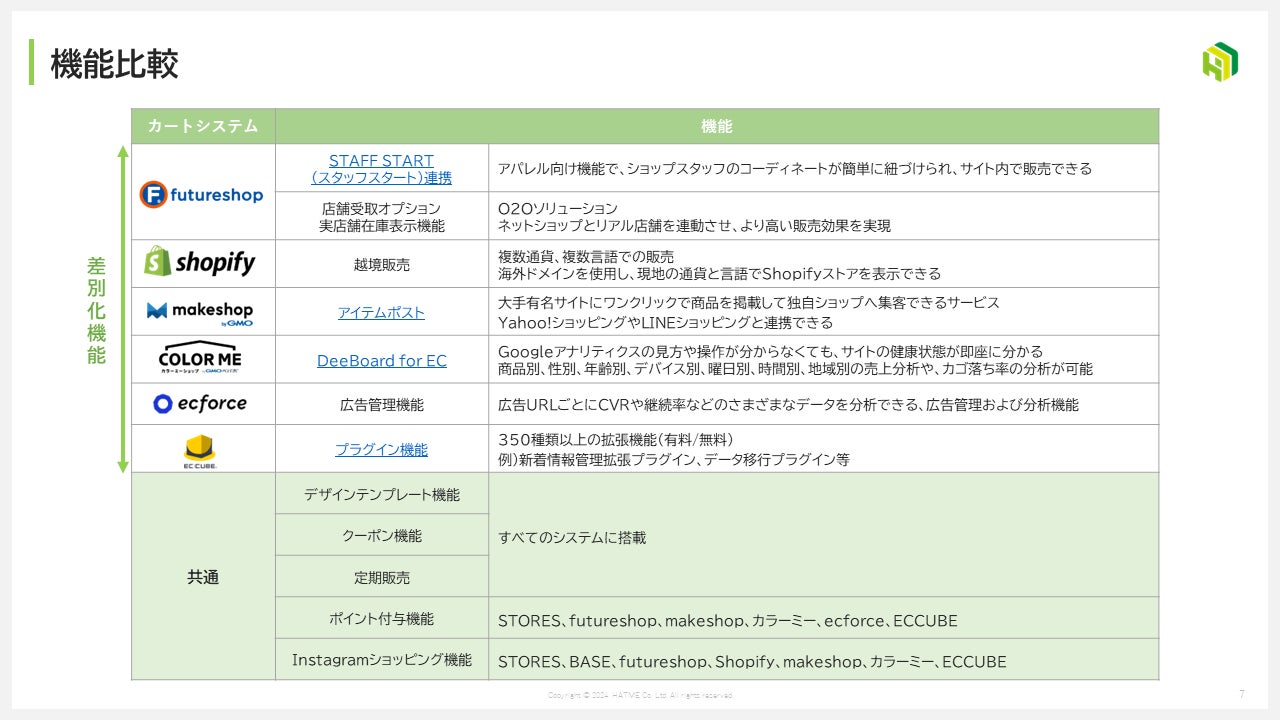This screenshot has width=1280, height=720.
Task: Click the Googleアナリティクス description text
Action: pyautogui.click(x=795, y=360)
